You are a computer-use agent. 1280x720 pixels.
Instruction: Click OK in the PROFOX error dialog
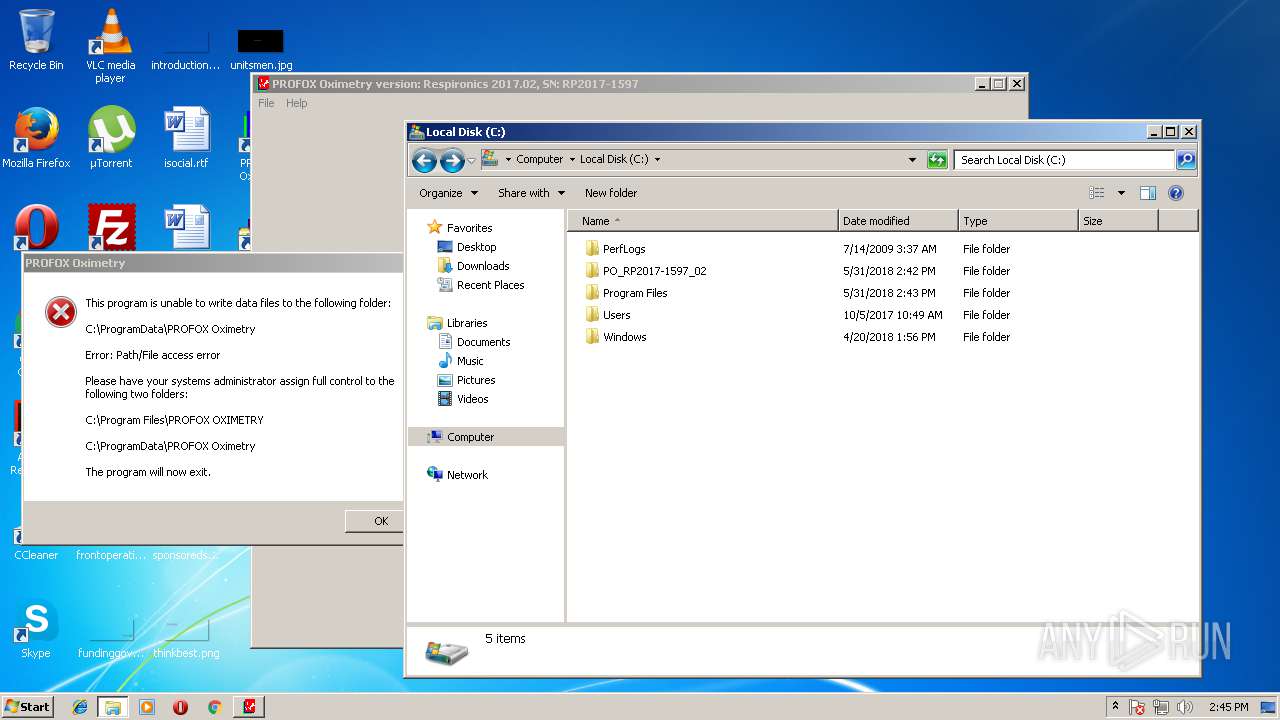[x=376, y=521]
